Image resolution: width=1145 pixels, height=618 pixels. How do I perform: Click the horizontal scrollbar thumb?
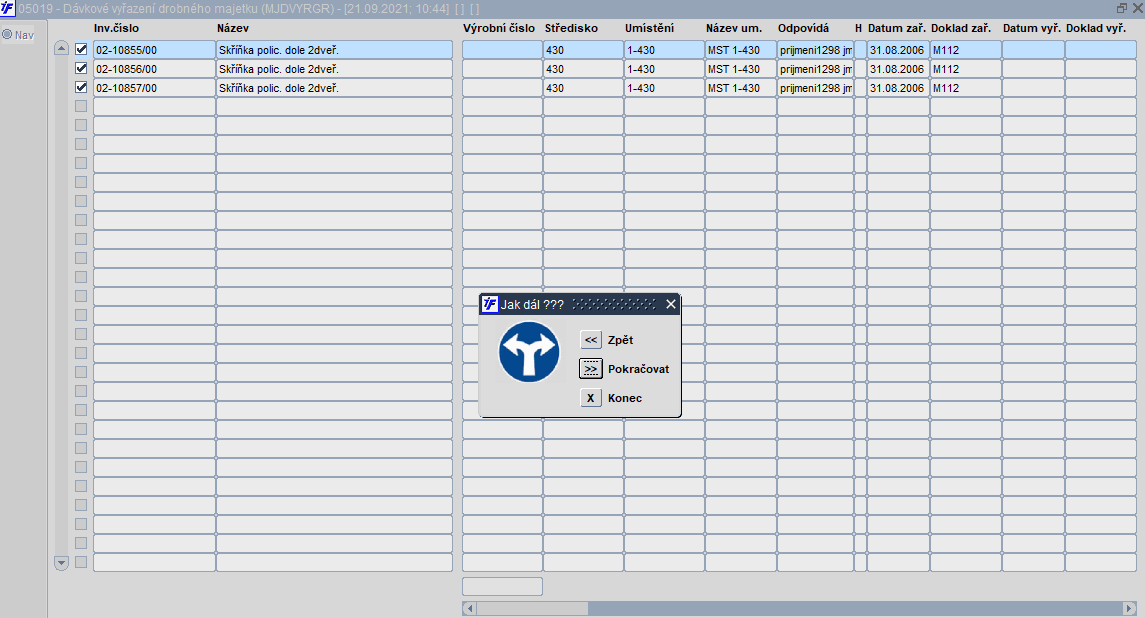tap(532, 609)
